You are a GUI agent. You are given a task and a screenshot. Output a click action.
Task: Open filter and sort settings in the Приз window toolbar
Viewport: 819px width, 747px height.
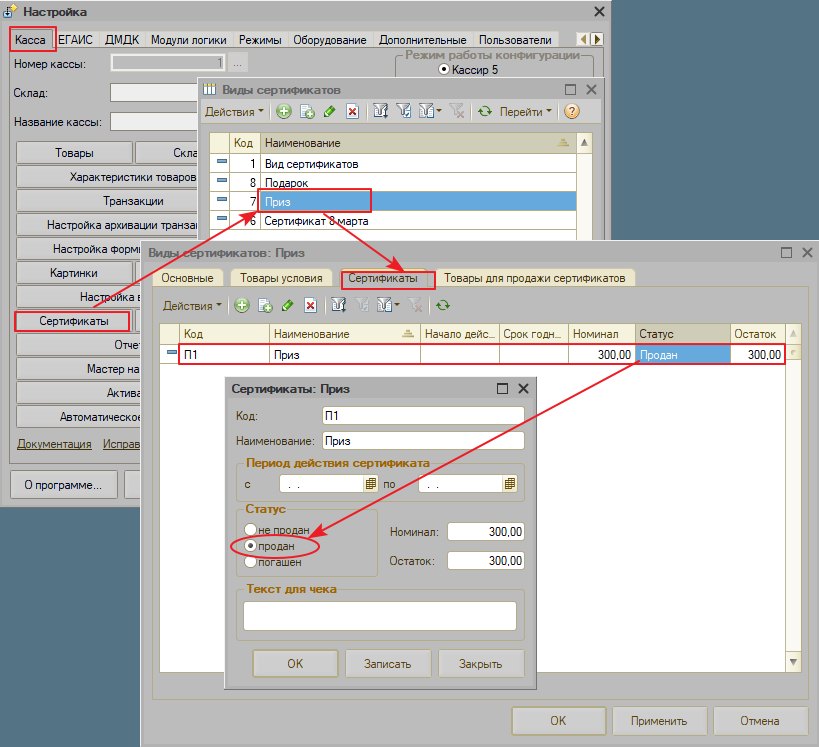coord(338,306)
